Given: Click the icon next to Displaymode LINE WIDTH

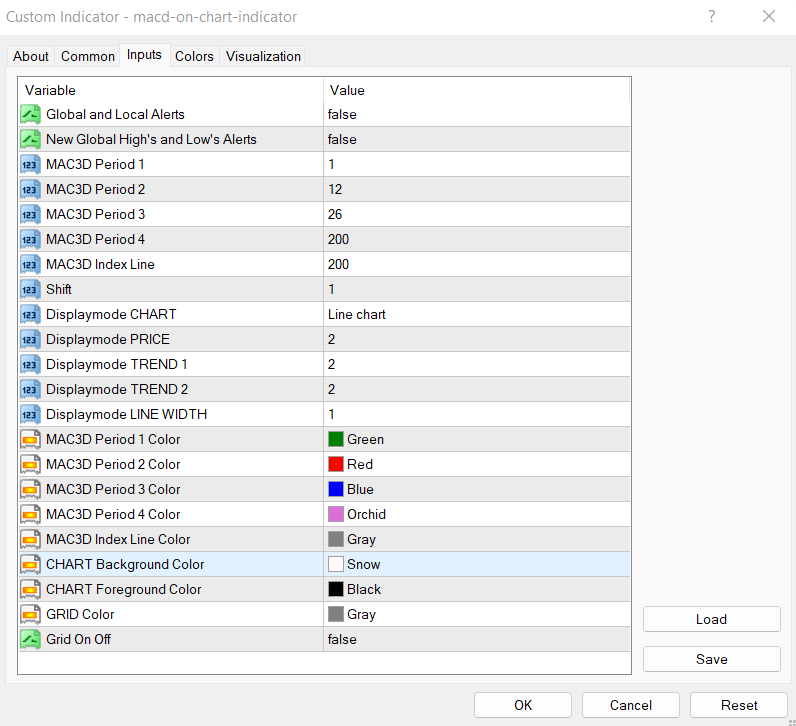Looking at the screenshot, I should 30,414.
